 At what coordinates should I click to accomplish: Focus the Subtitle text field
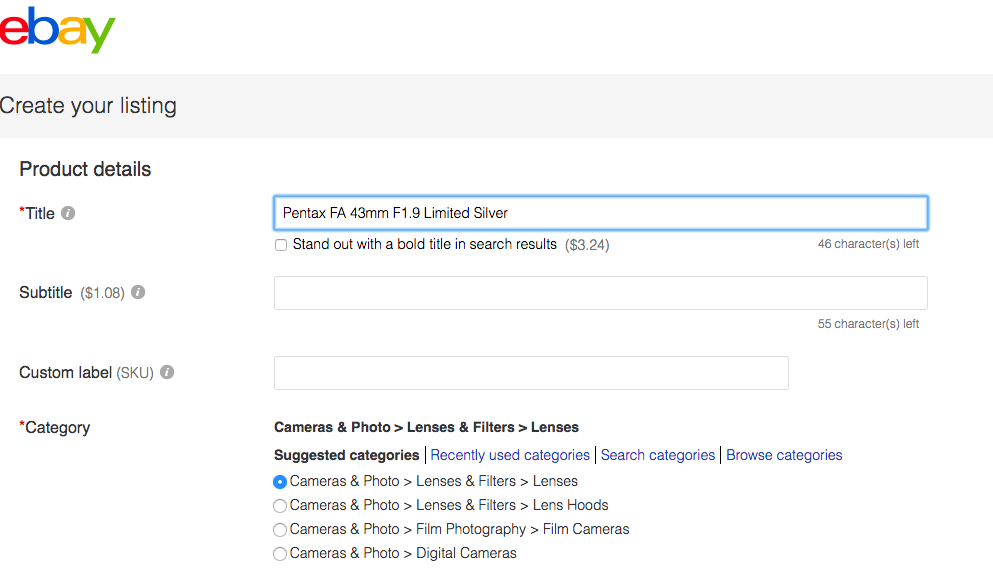[x=601, y=293]
